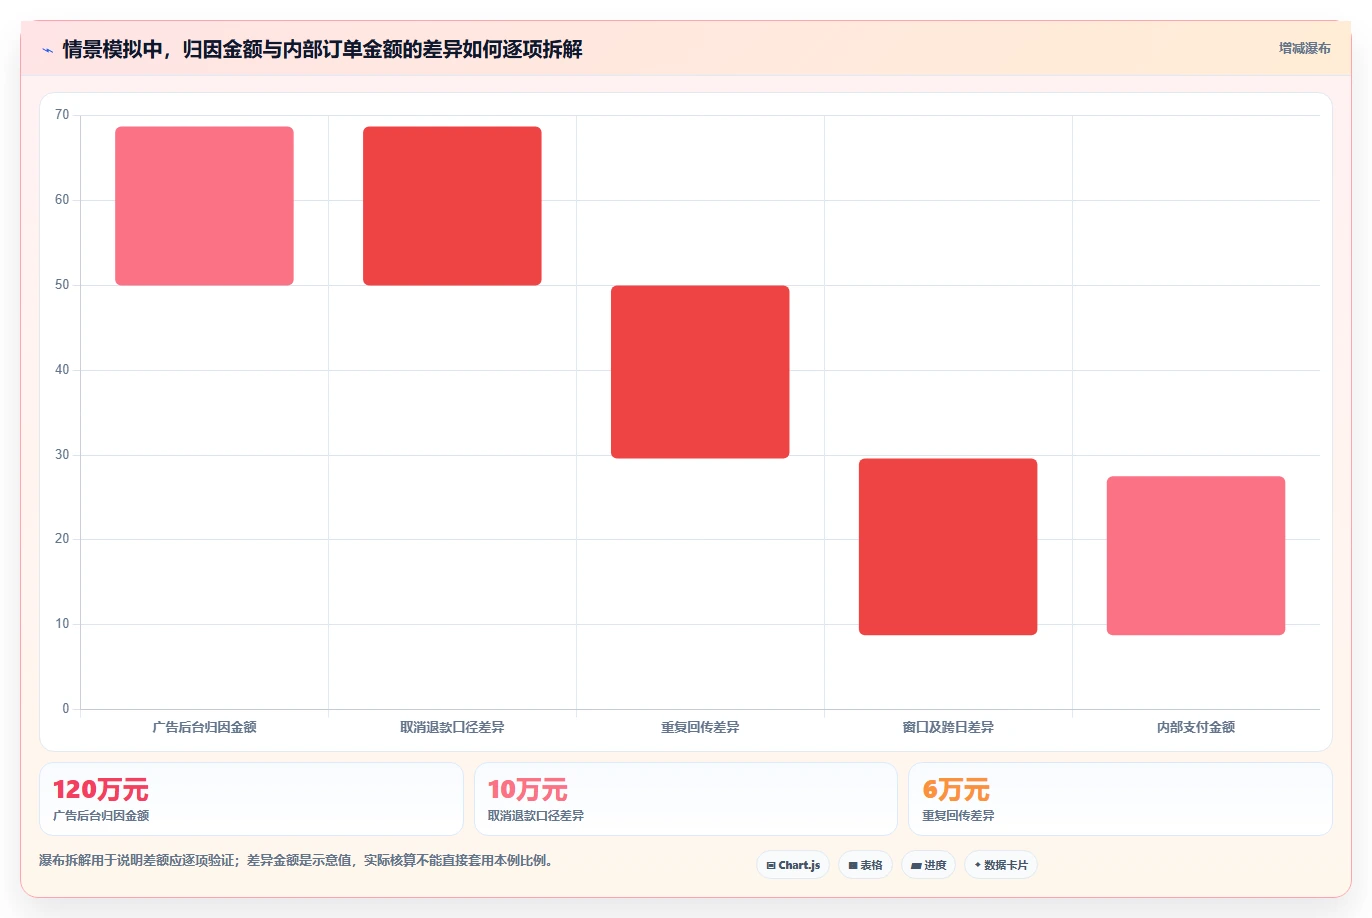Click 广告后台归因金额 caption in the first card
1372x918 pixels.
click(x=101, y=816)
